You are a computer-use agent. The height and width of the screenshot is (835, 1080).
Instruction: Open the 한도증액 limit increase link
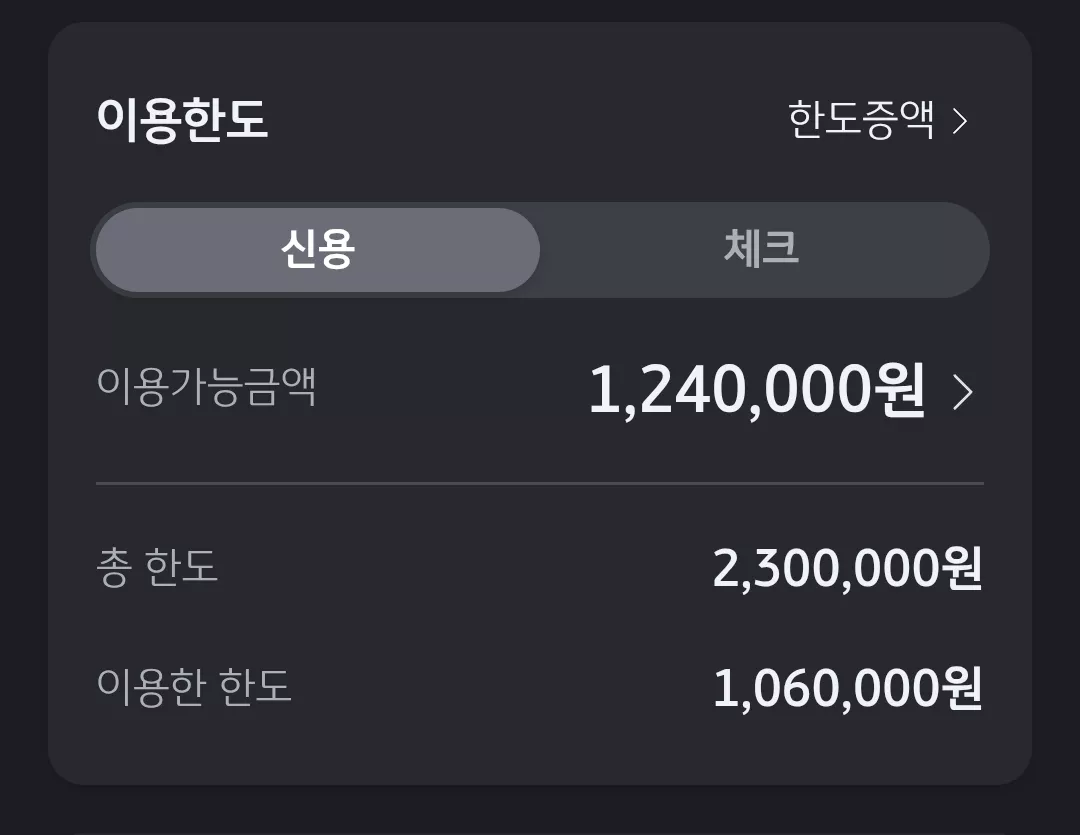pyautogui.click(x=878, y=120)
